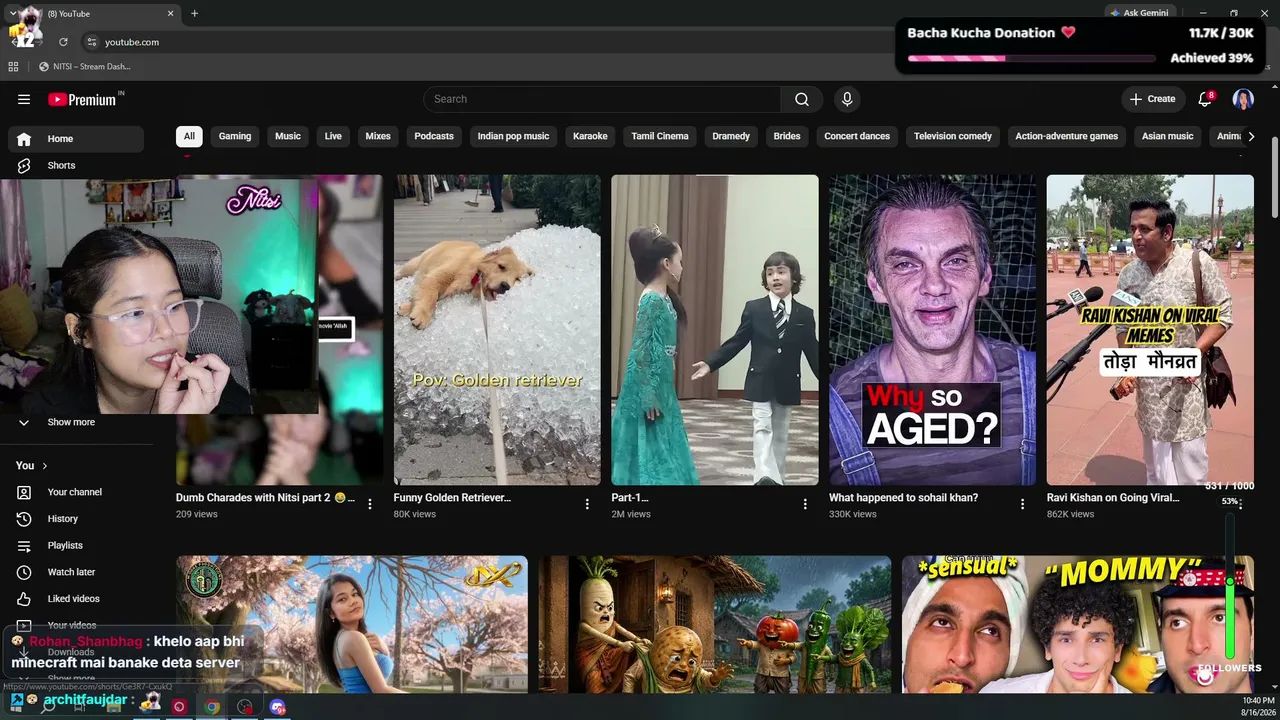
Task: Open the NITSI Stream Dash bookmark
Action: pos(85,67)
